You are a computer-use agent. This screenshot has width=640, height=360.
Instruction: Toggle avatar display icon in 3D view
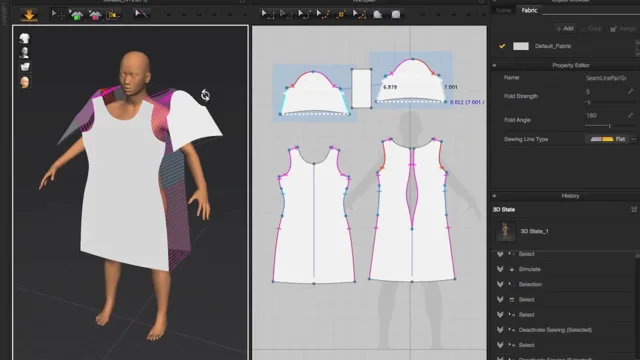[x=24, y=53]
